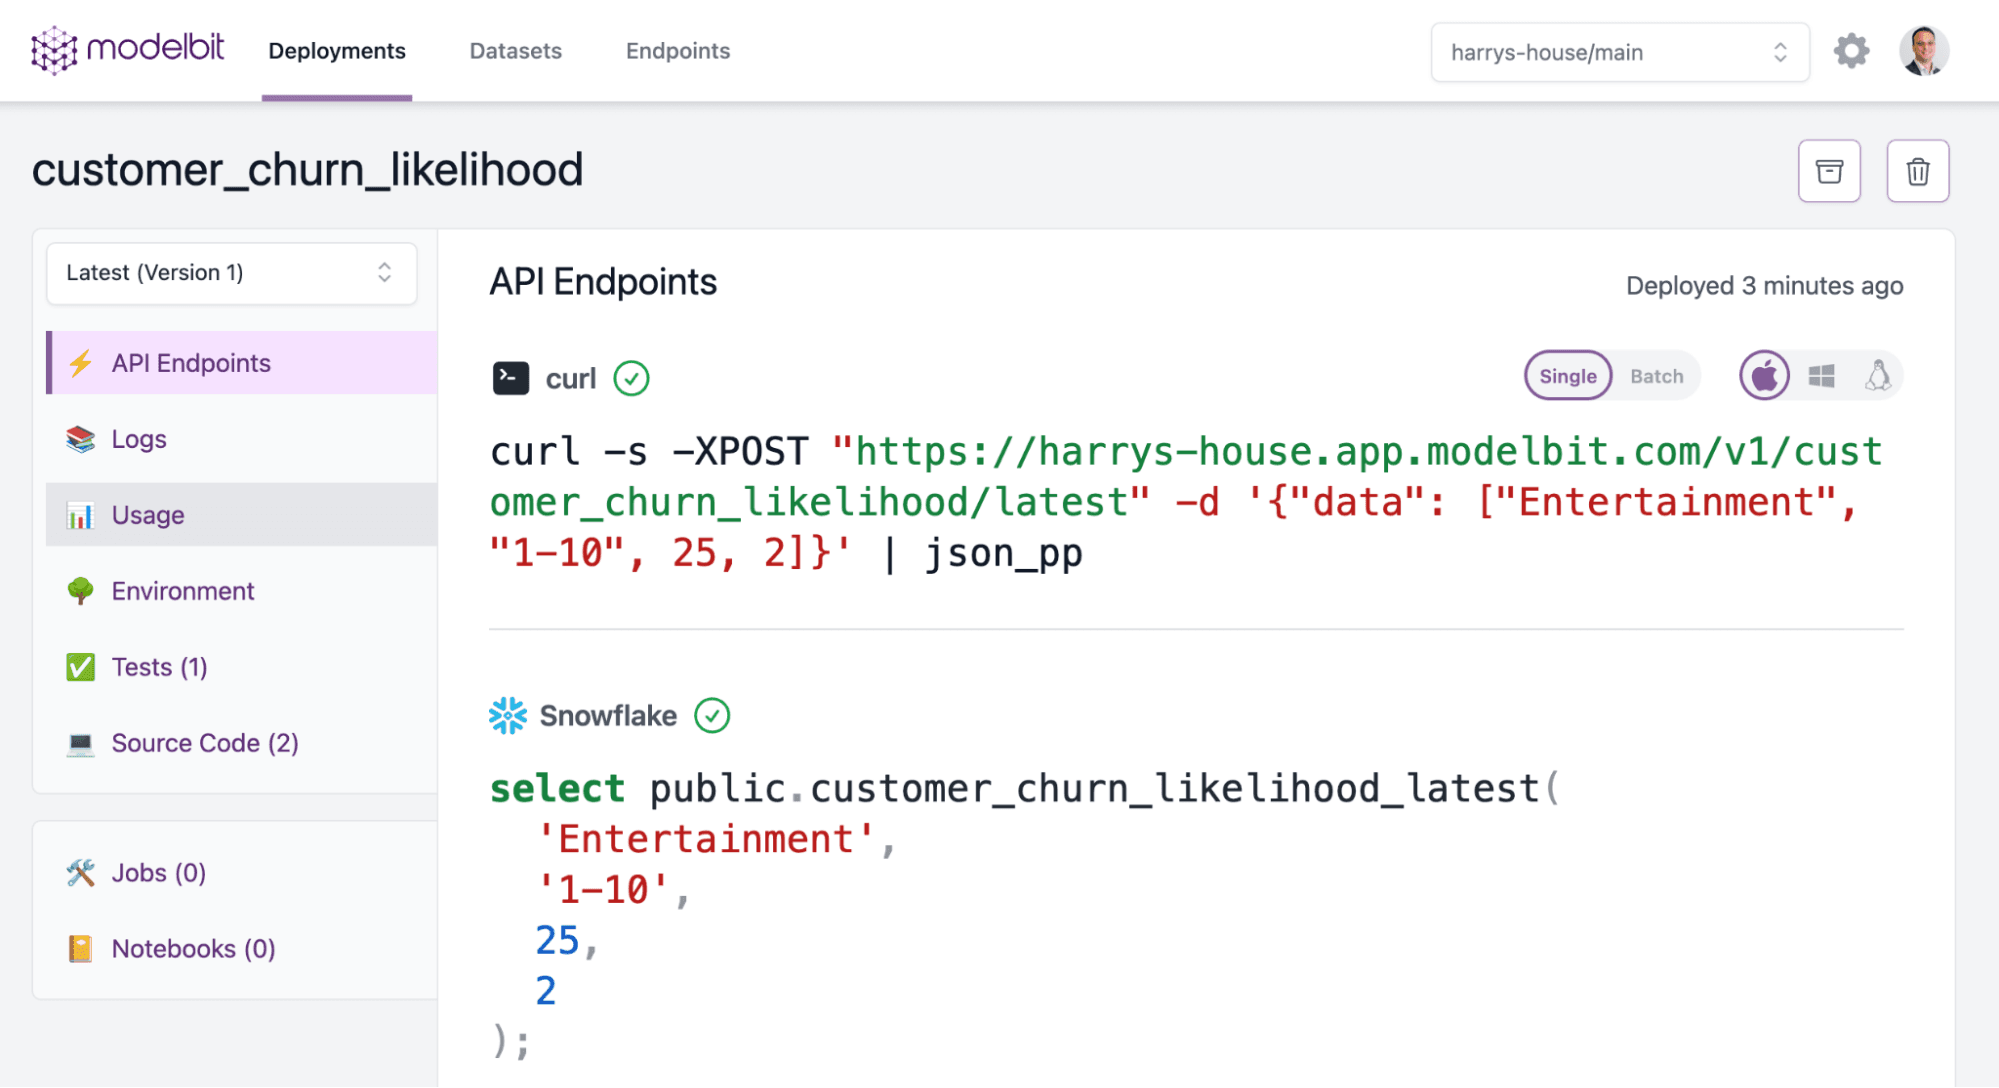Open the Endpoints tab

[678, 51]
